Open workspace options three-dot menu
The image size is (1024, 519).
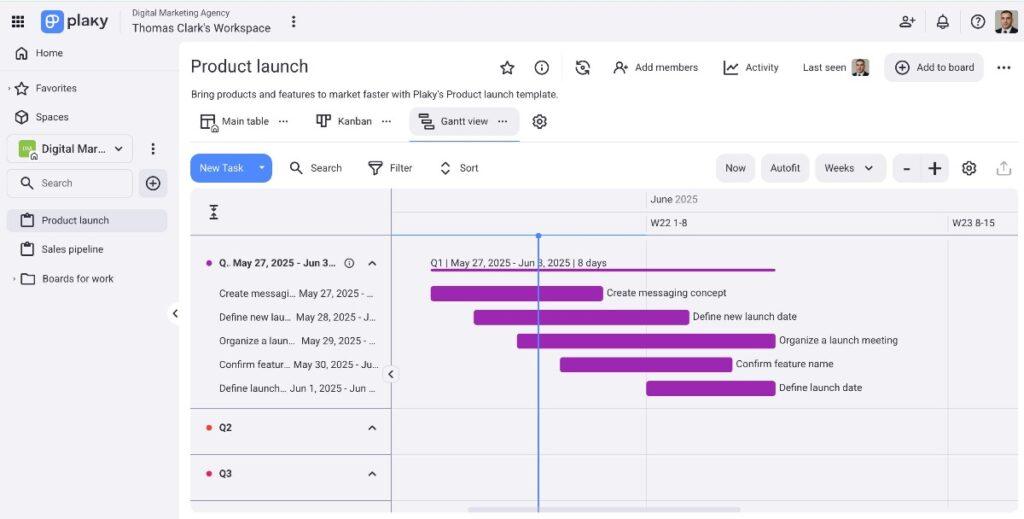coord(293,22)
